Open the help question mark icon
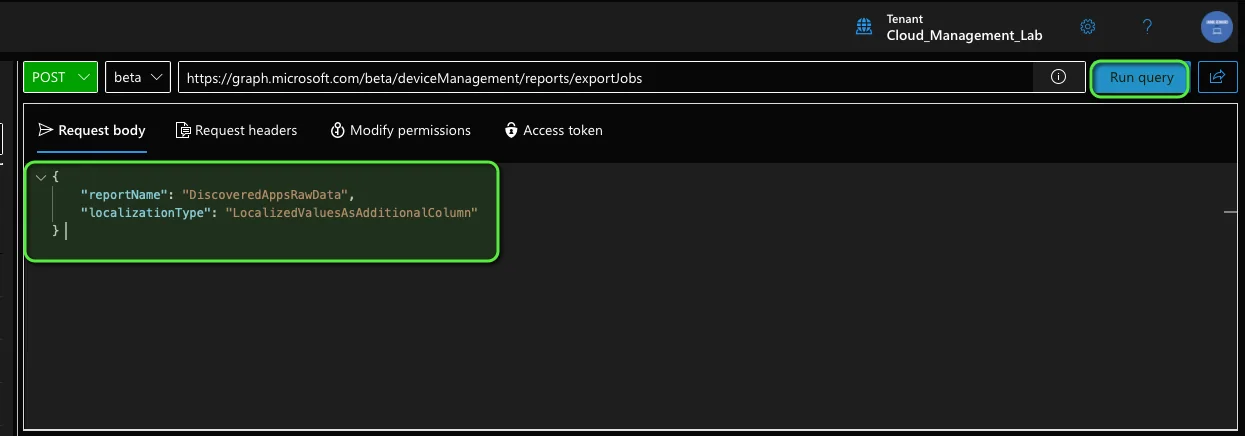1245x436 pixels. (x=1147, y=27)
